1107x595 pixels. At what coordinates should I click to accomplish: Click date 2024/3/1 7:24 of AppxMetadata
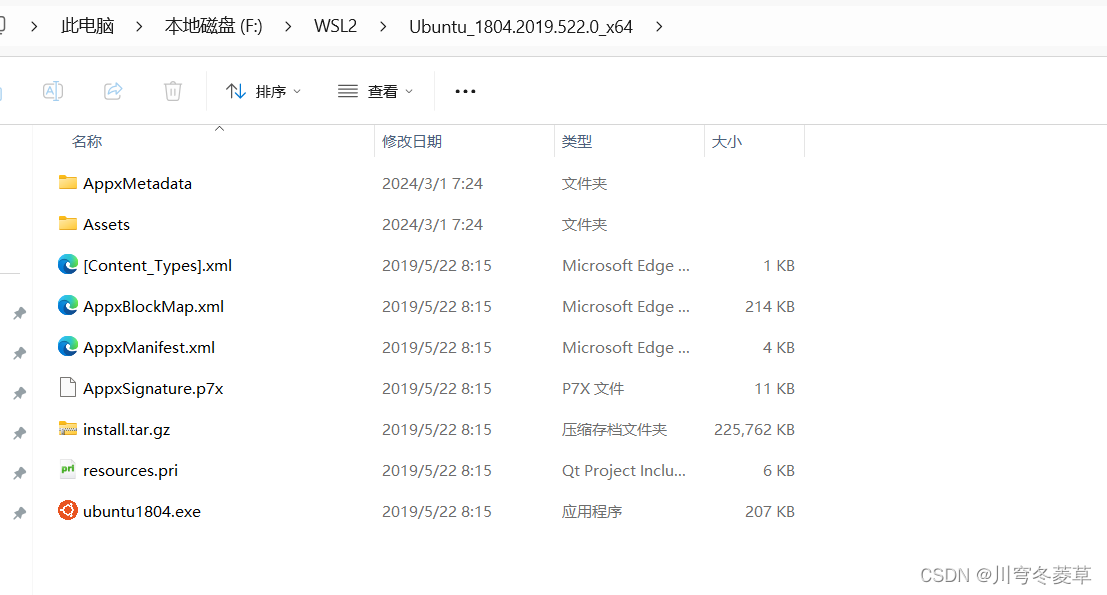tap(433, 184)
